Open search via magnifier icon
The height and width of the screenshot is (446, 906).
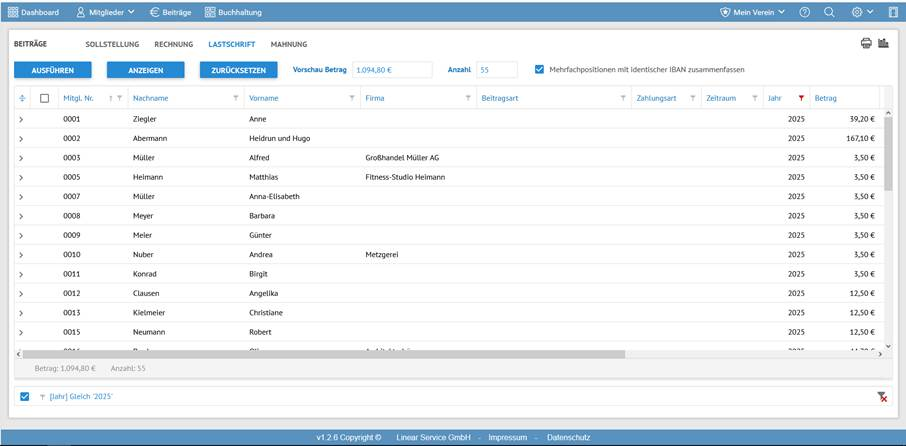829,12
